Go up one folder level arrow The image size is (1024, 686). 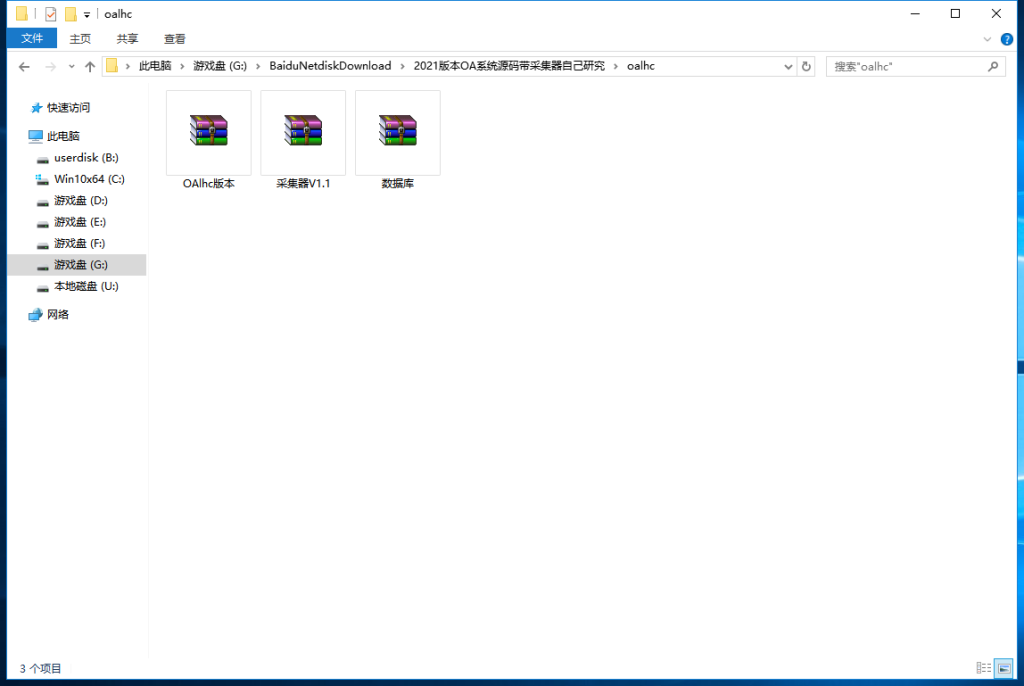[x=90, y=67]
